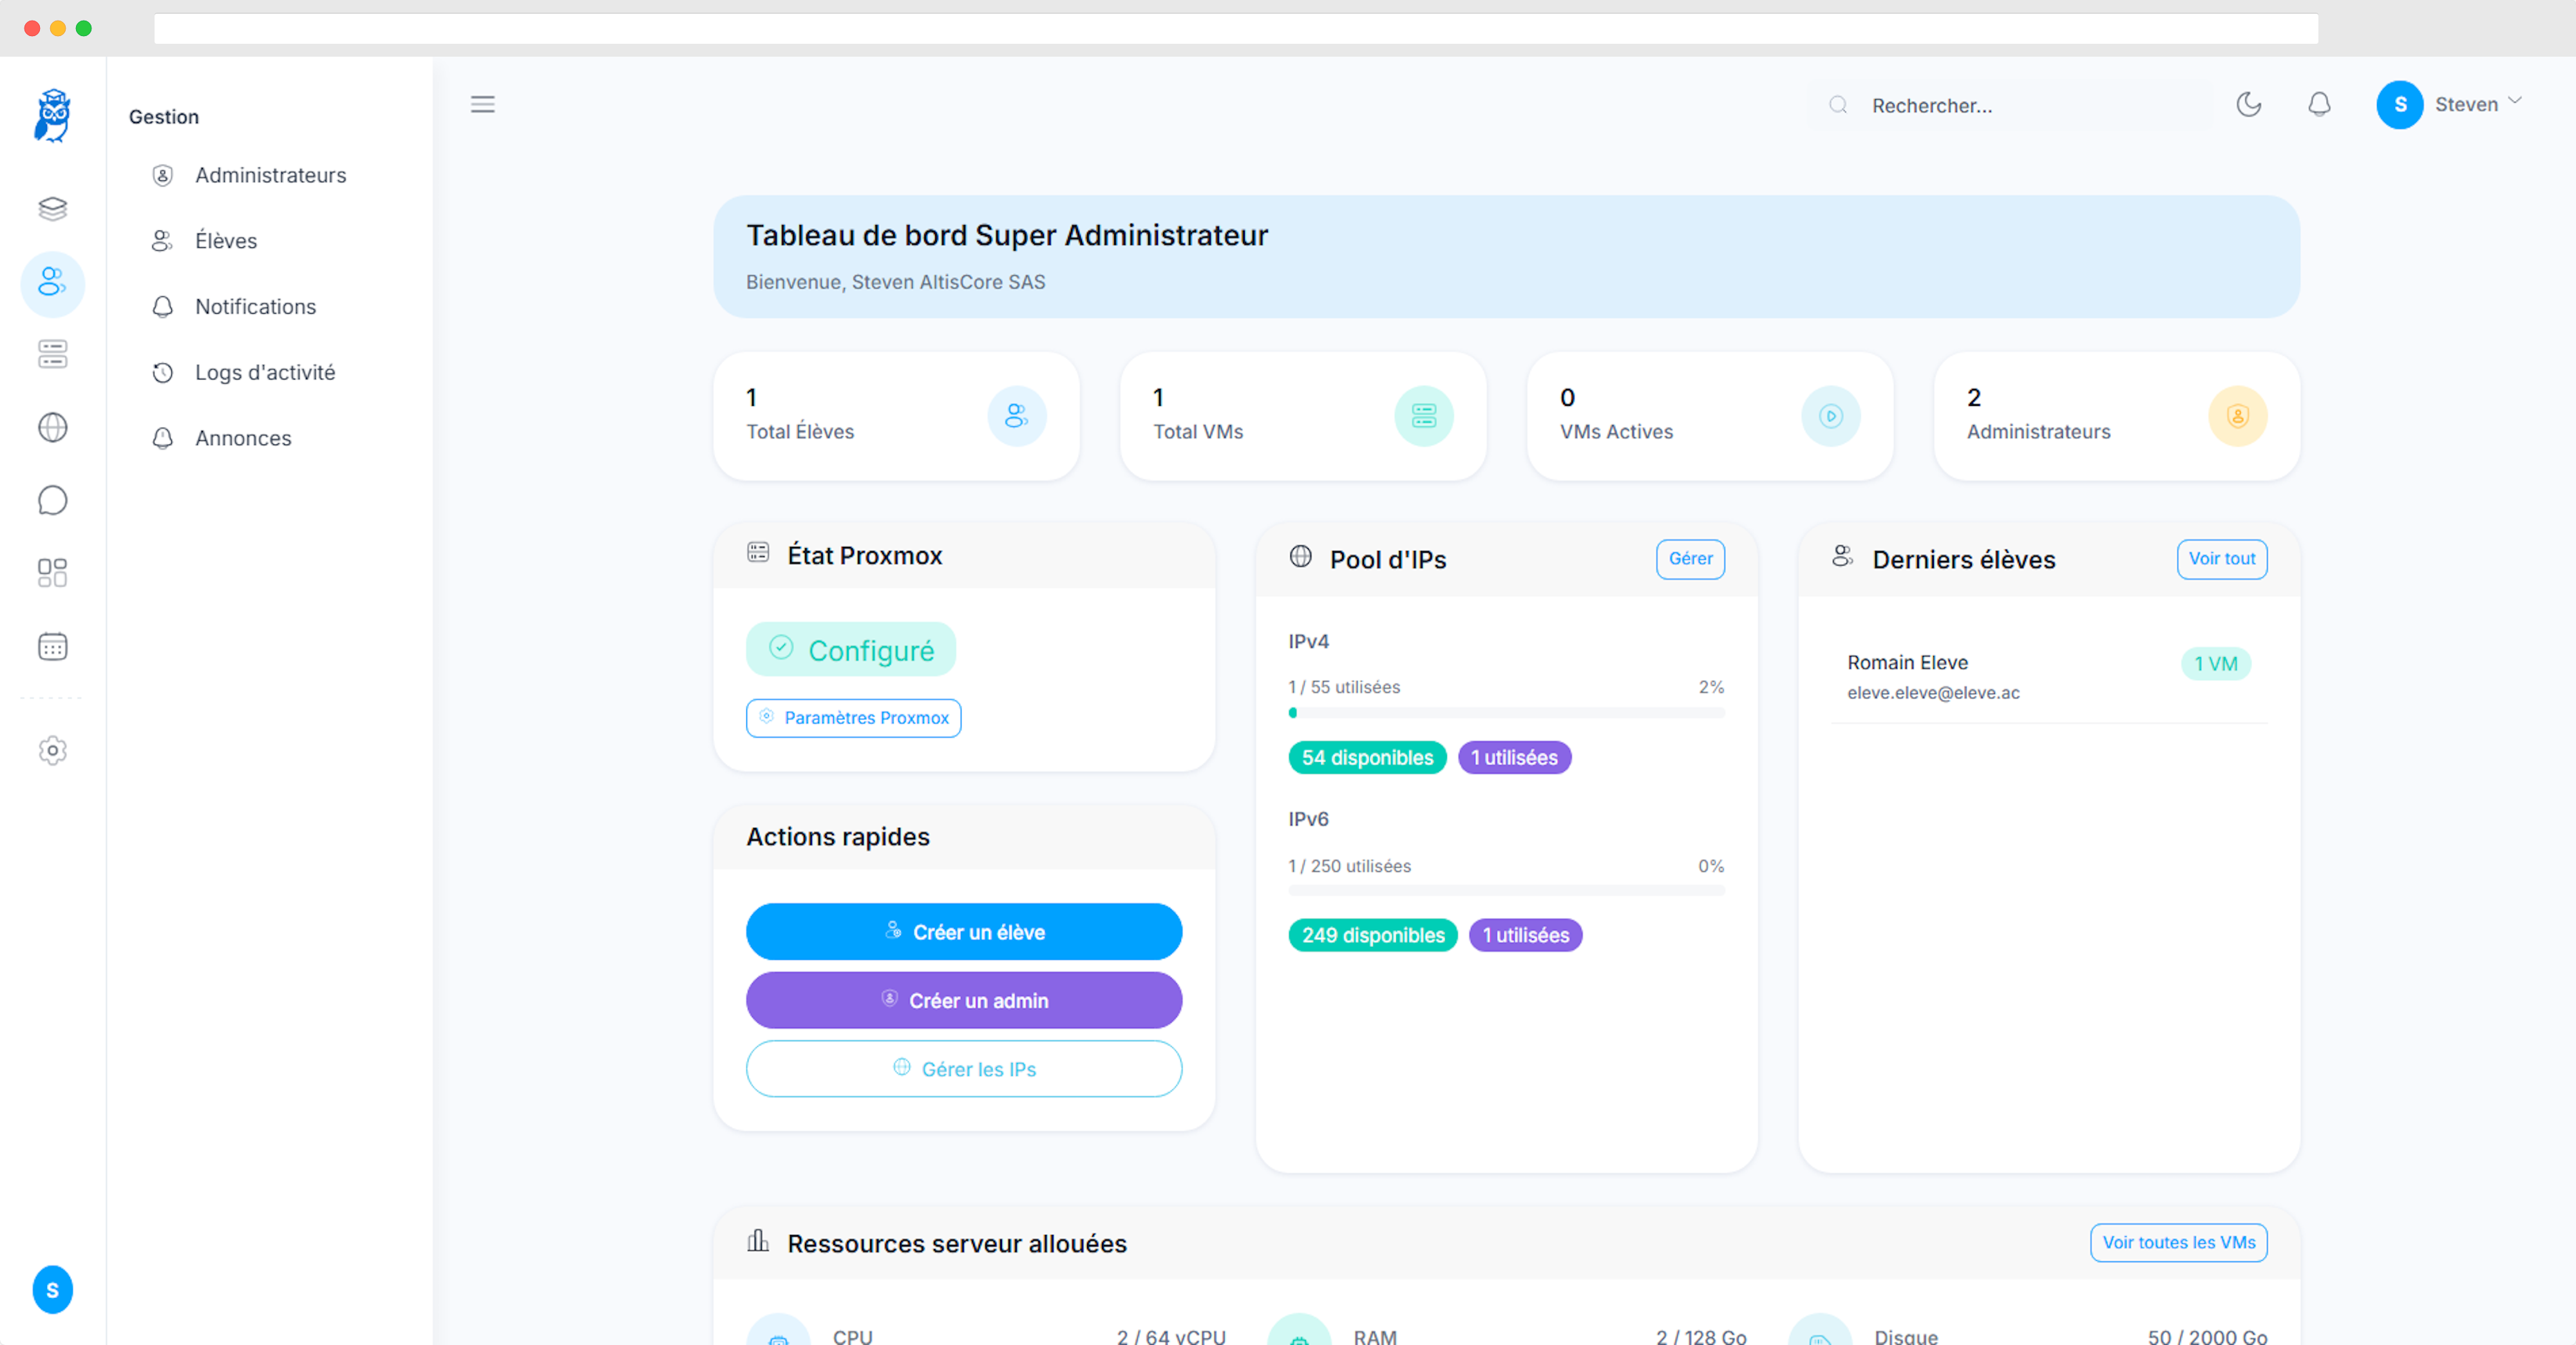This screenshot has height=1345, width=2576.
Task: Open Administrateurs menu item
Action: (270, 175)
